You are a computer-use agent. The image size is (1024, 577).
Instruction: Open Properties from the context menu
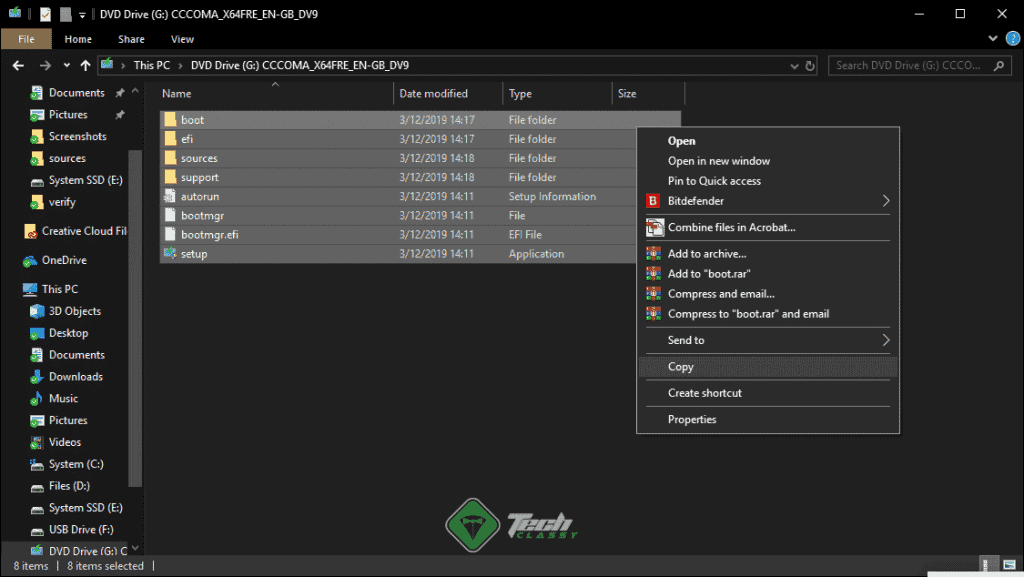pos(690,419)
